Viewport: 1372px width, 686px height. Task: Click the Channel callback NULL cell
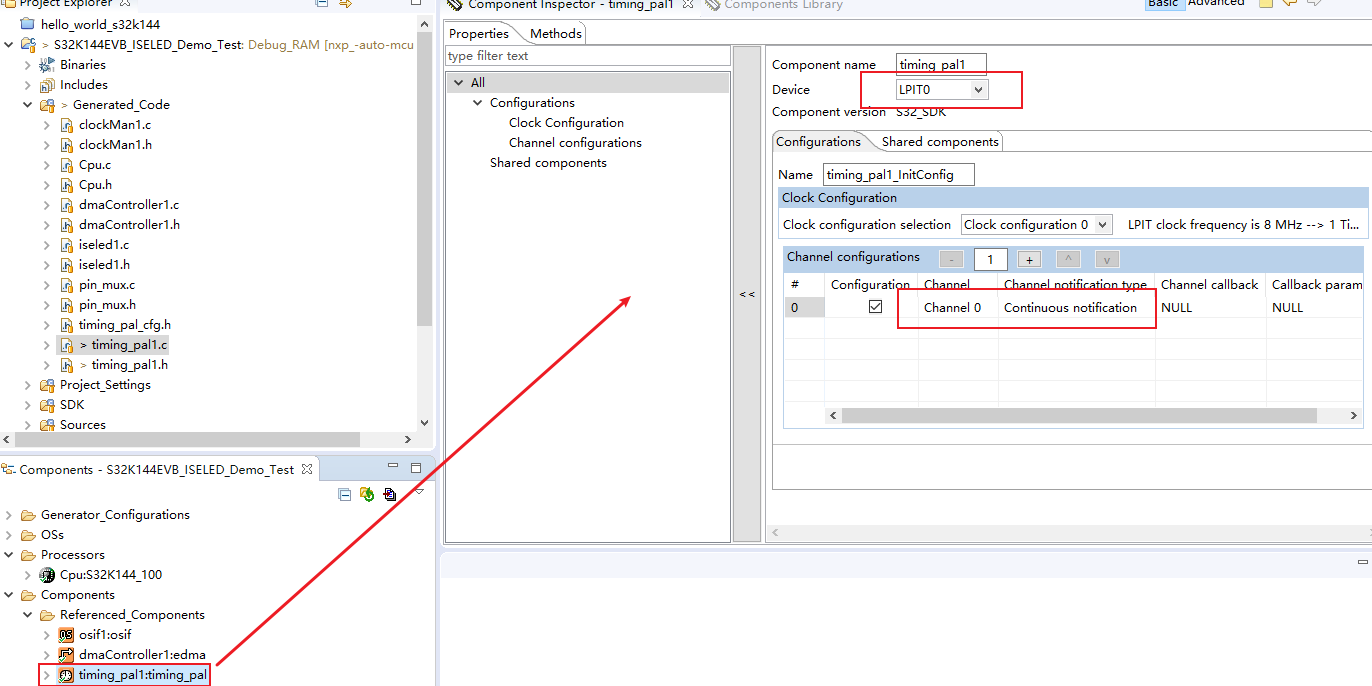click(1210, 308)
